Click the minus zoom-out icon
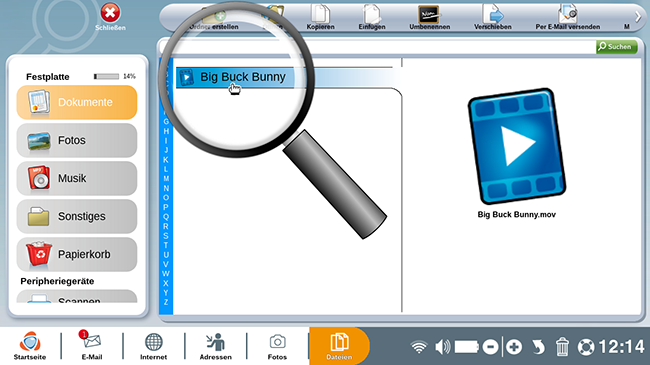Viewport: 650px width, 365px height. click(x=490, y=347)
